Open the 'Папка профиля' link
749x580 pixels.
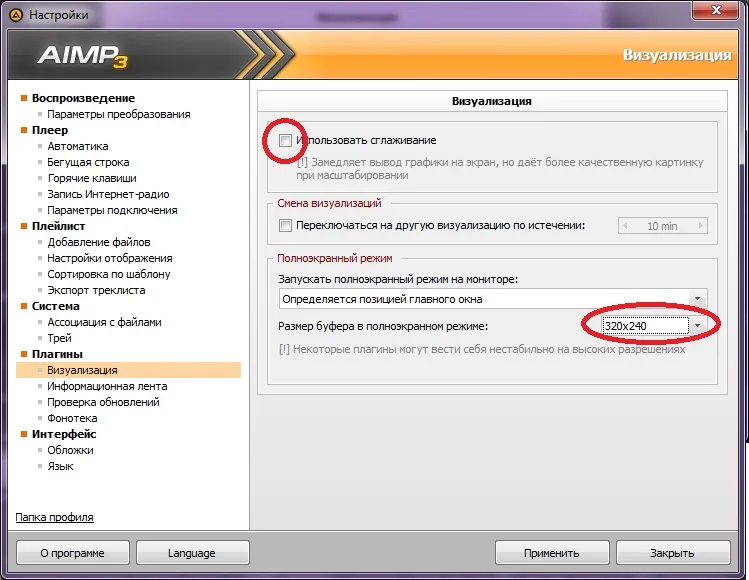click(x=54, y=517)
